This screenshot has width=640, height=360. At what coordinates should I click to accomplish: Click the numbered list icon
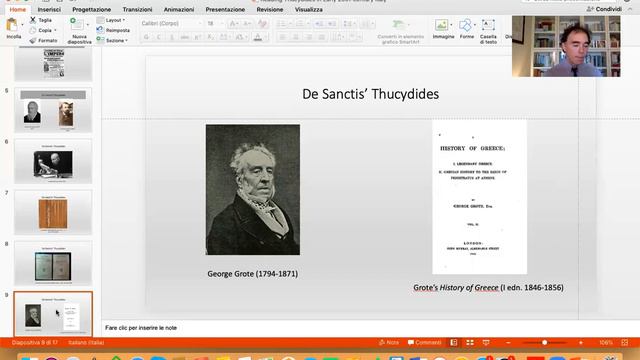point(300,24)
